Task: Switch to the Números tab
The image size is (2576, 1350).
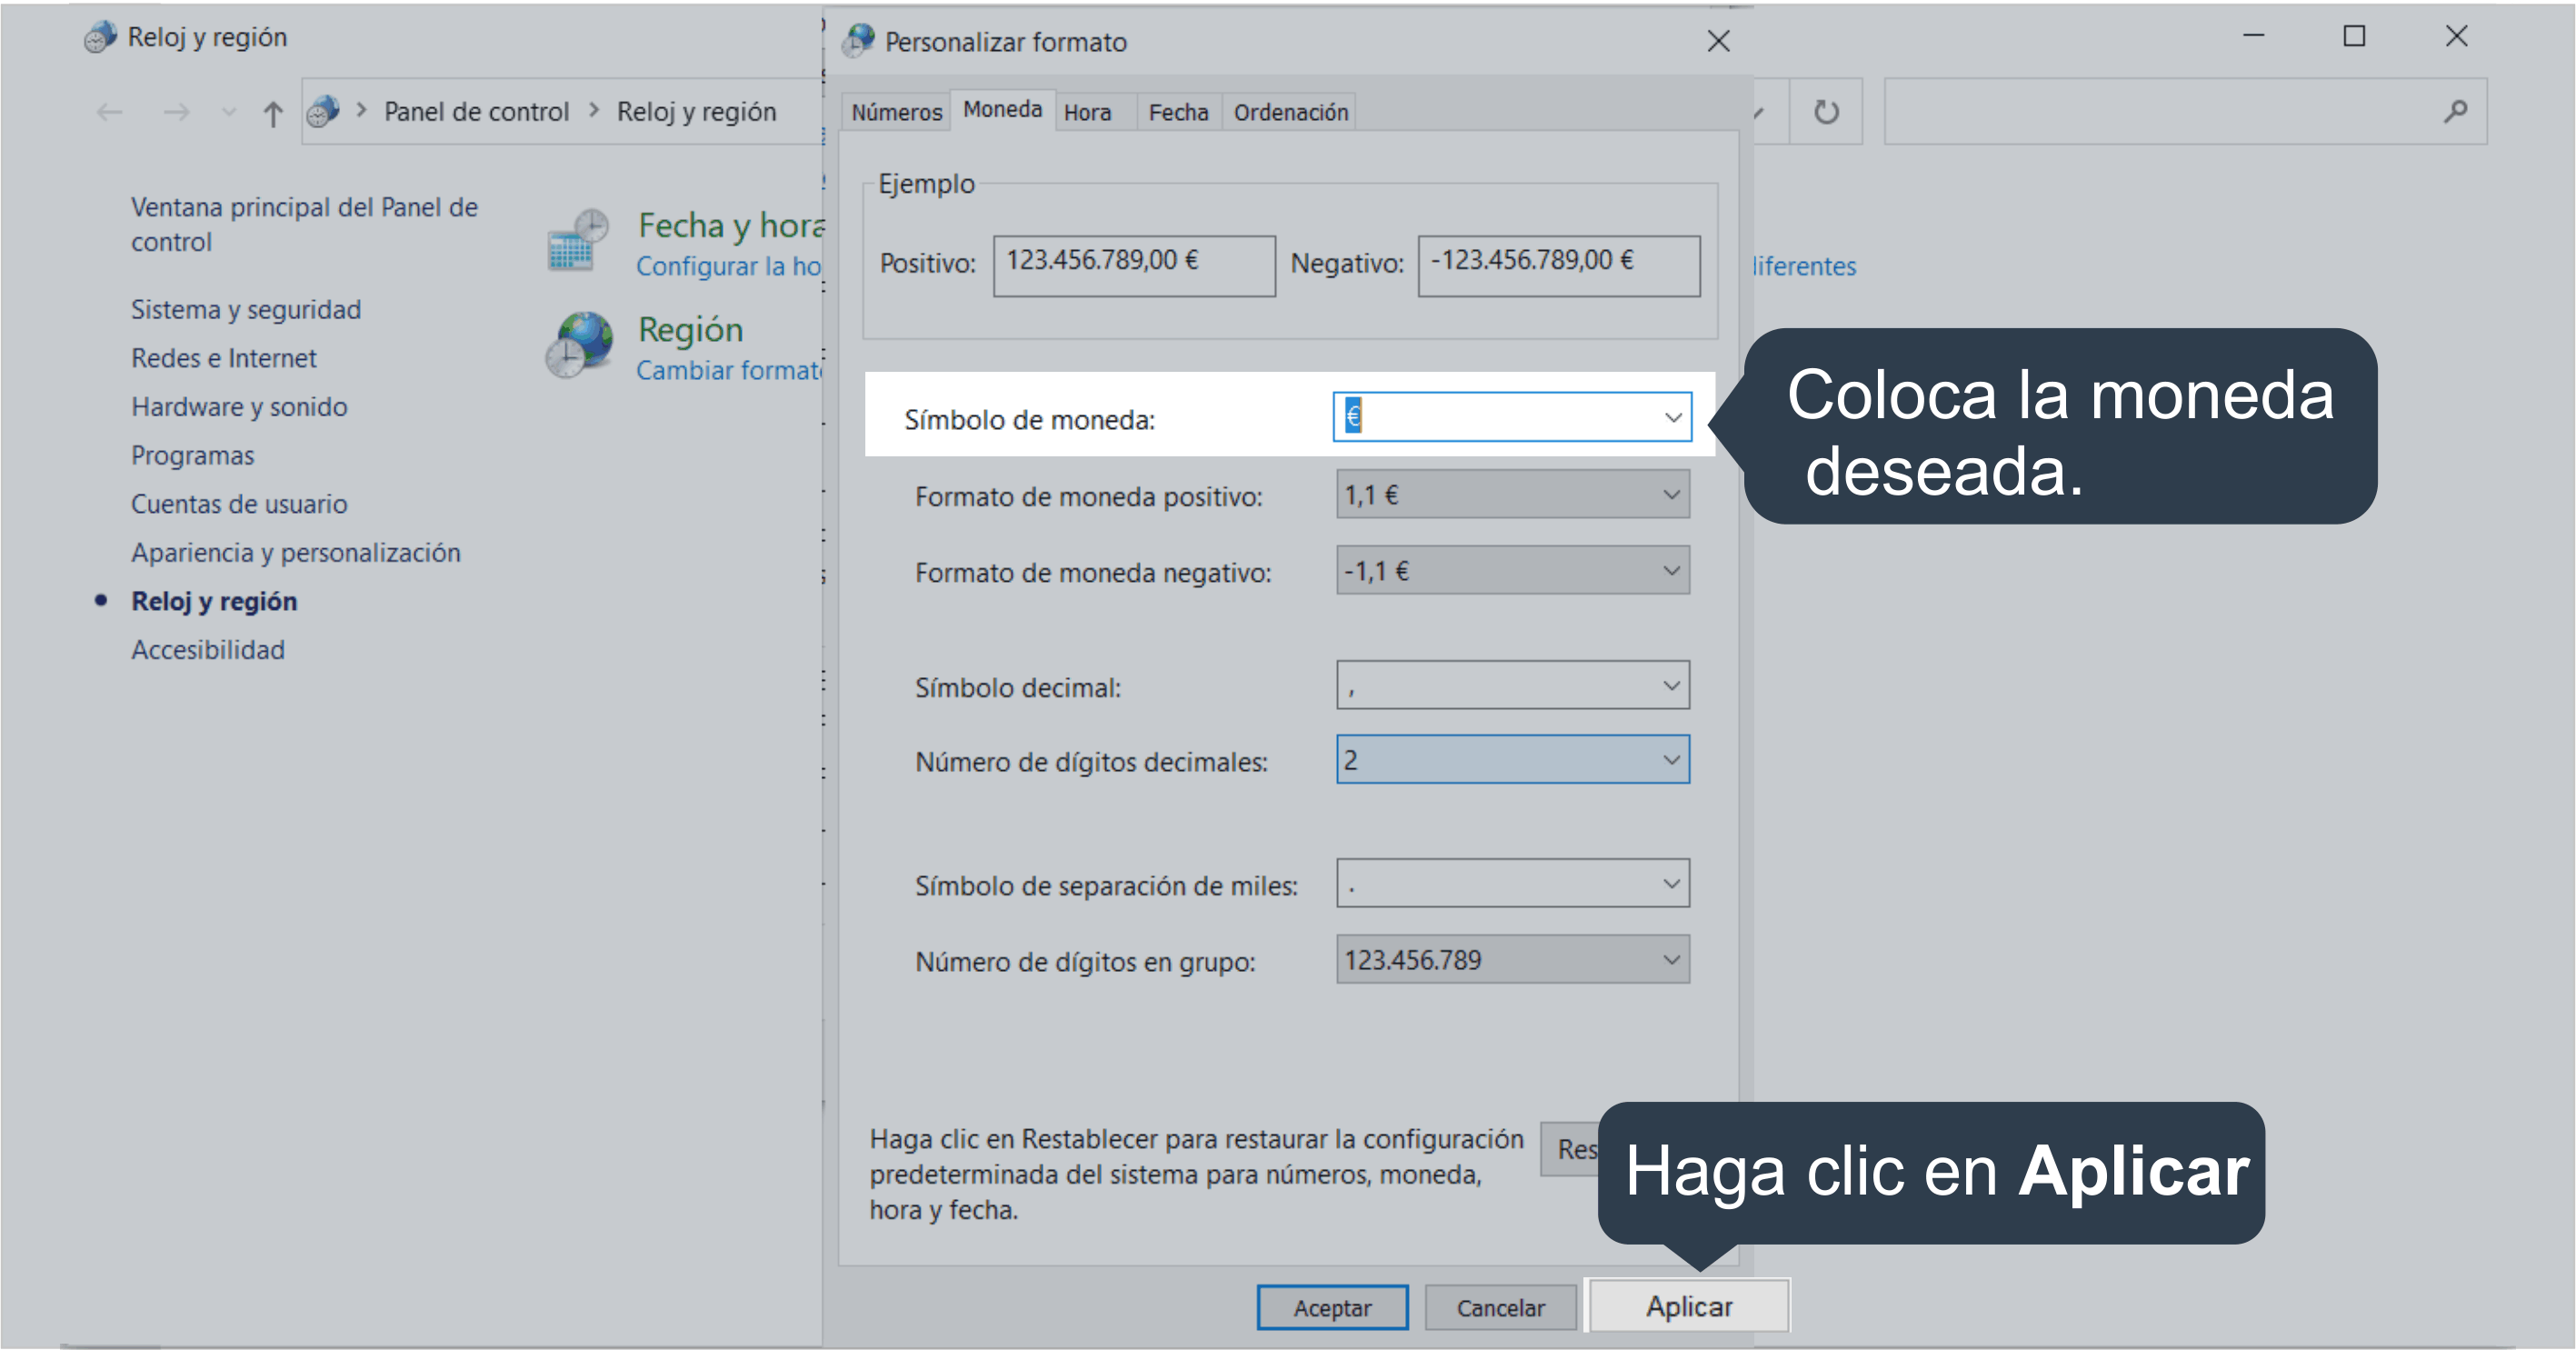Action: 896,112
